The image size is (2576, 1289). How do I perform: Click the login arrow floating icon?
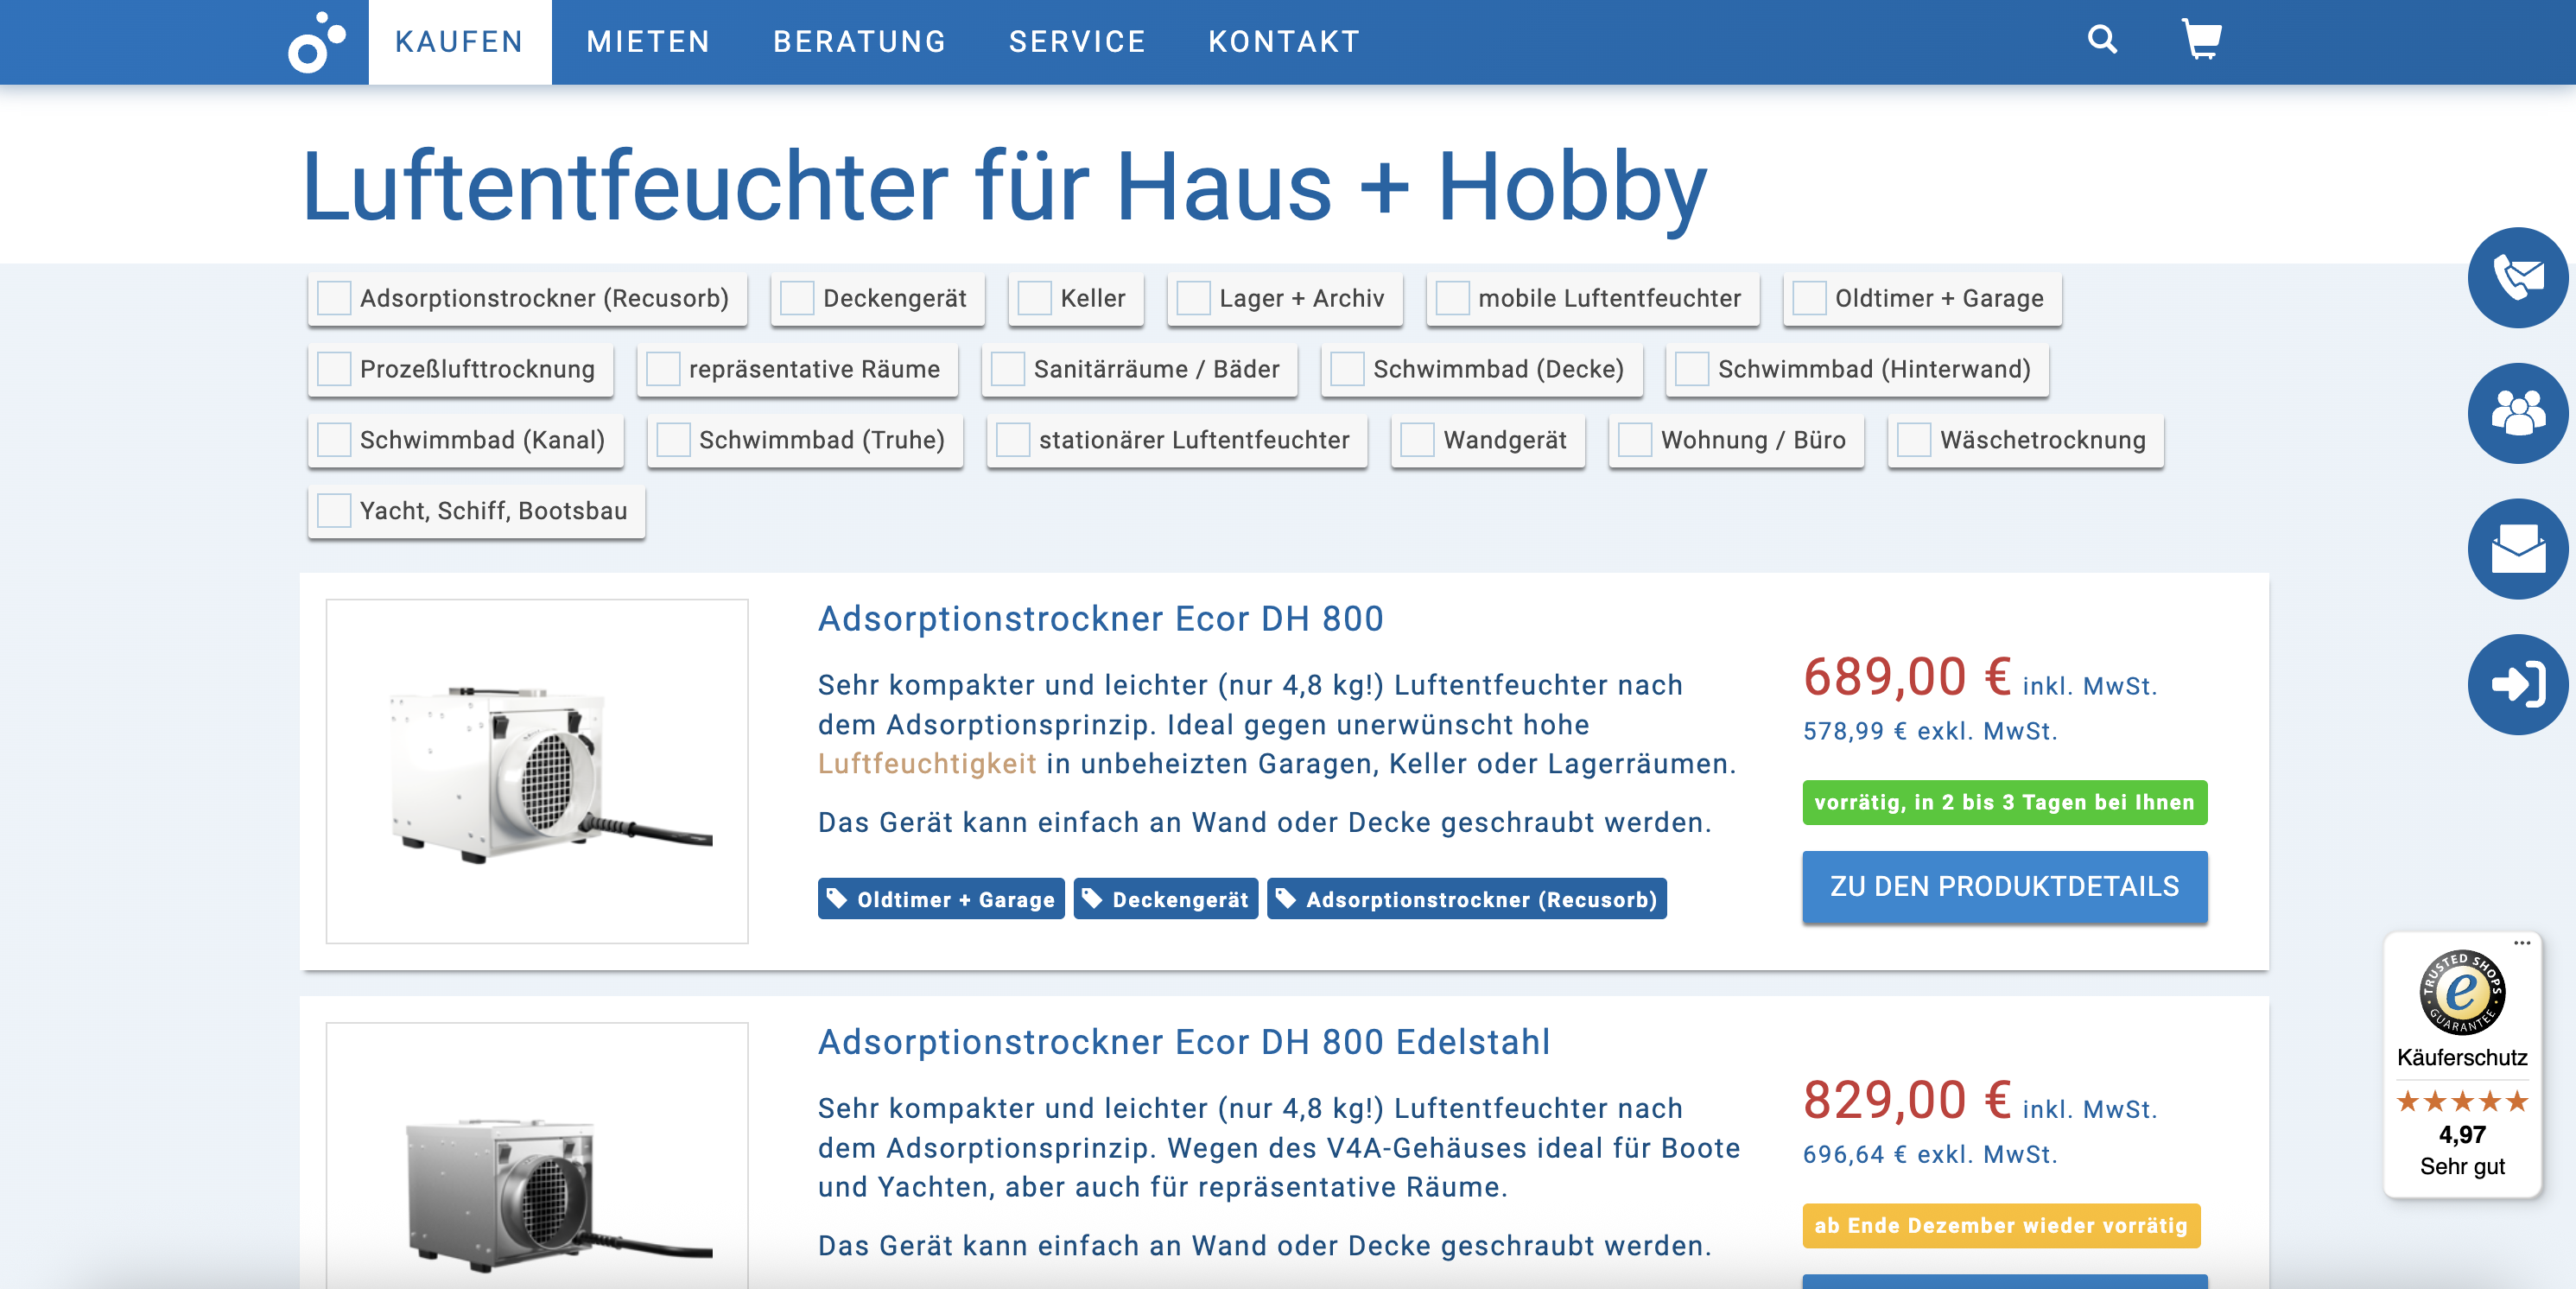2517,685
